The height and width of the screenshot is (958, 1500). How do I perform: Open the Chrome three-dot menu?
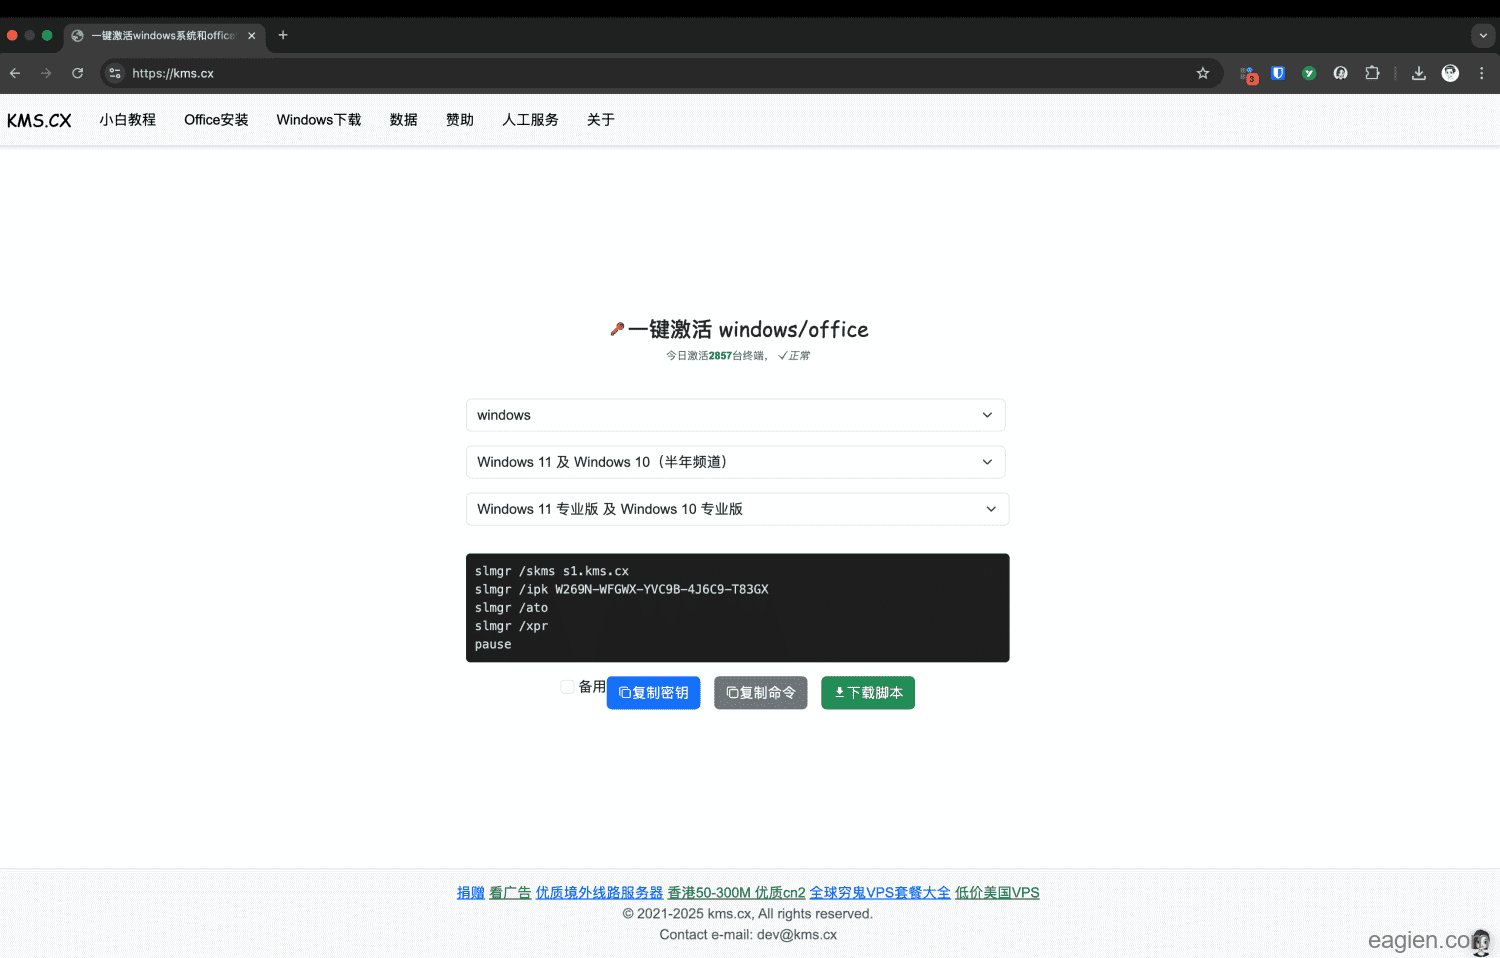pos(1481,73)
